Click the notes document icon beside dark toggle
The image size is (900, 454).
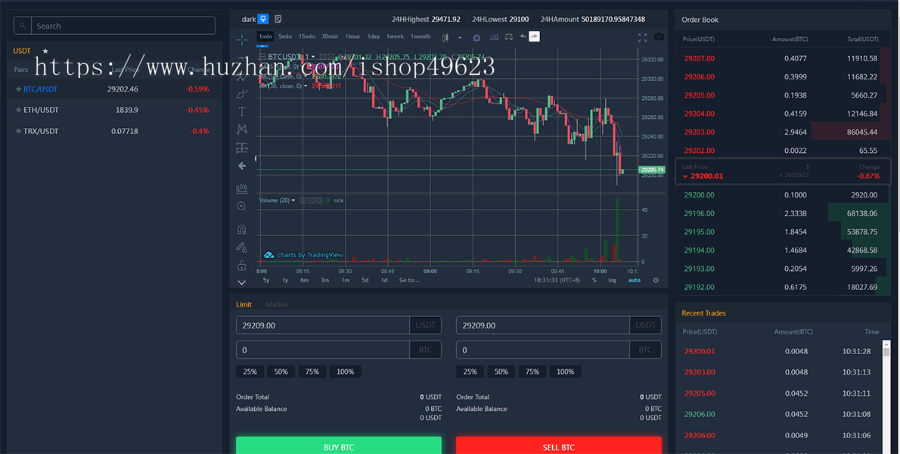pos(278,19)
